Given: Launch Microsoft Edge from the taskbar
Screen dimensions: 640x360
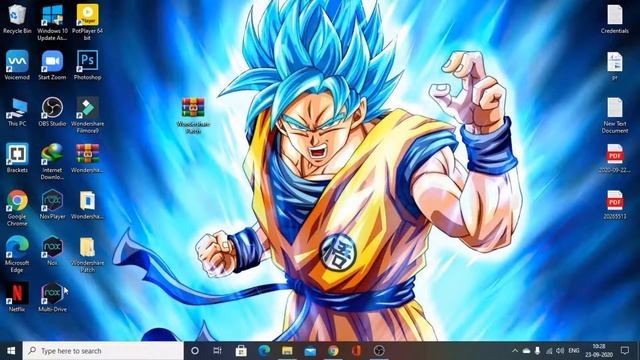Looking at the screenshot, I should pos(264,351).
